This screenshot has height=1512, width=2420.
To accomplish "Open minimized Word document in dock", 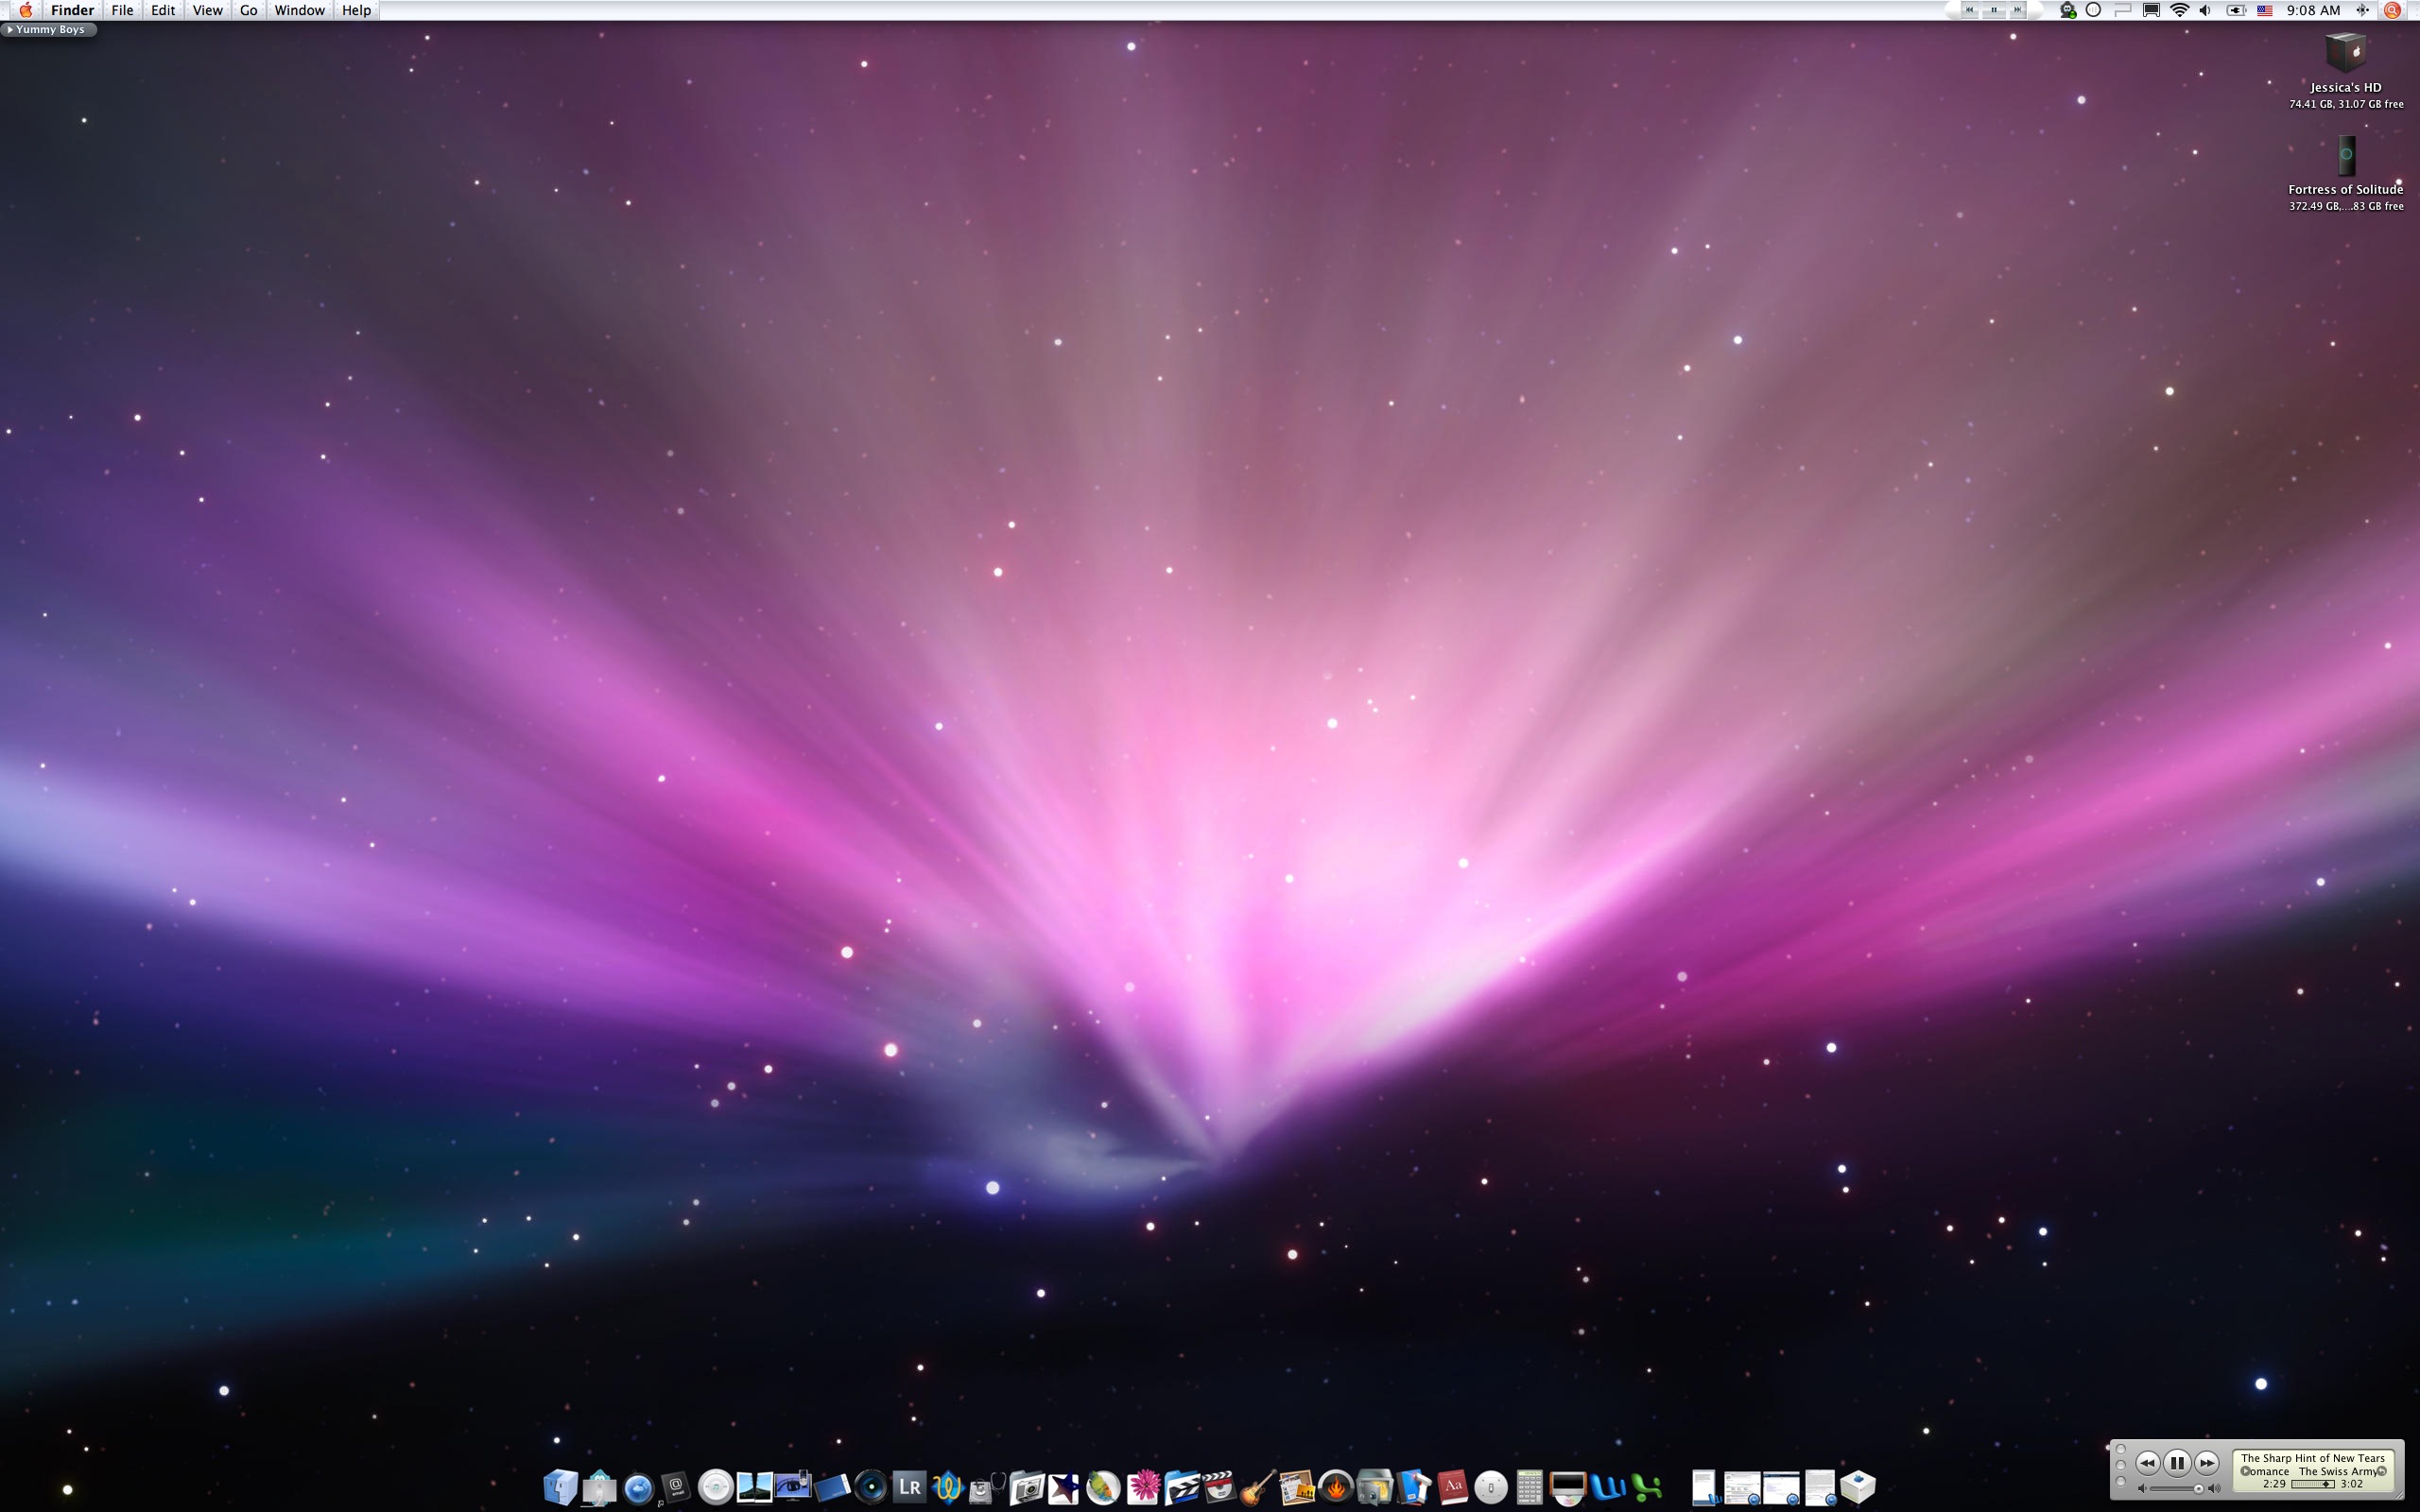I will pos(1705,1488).
